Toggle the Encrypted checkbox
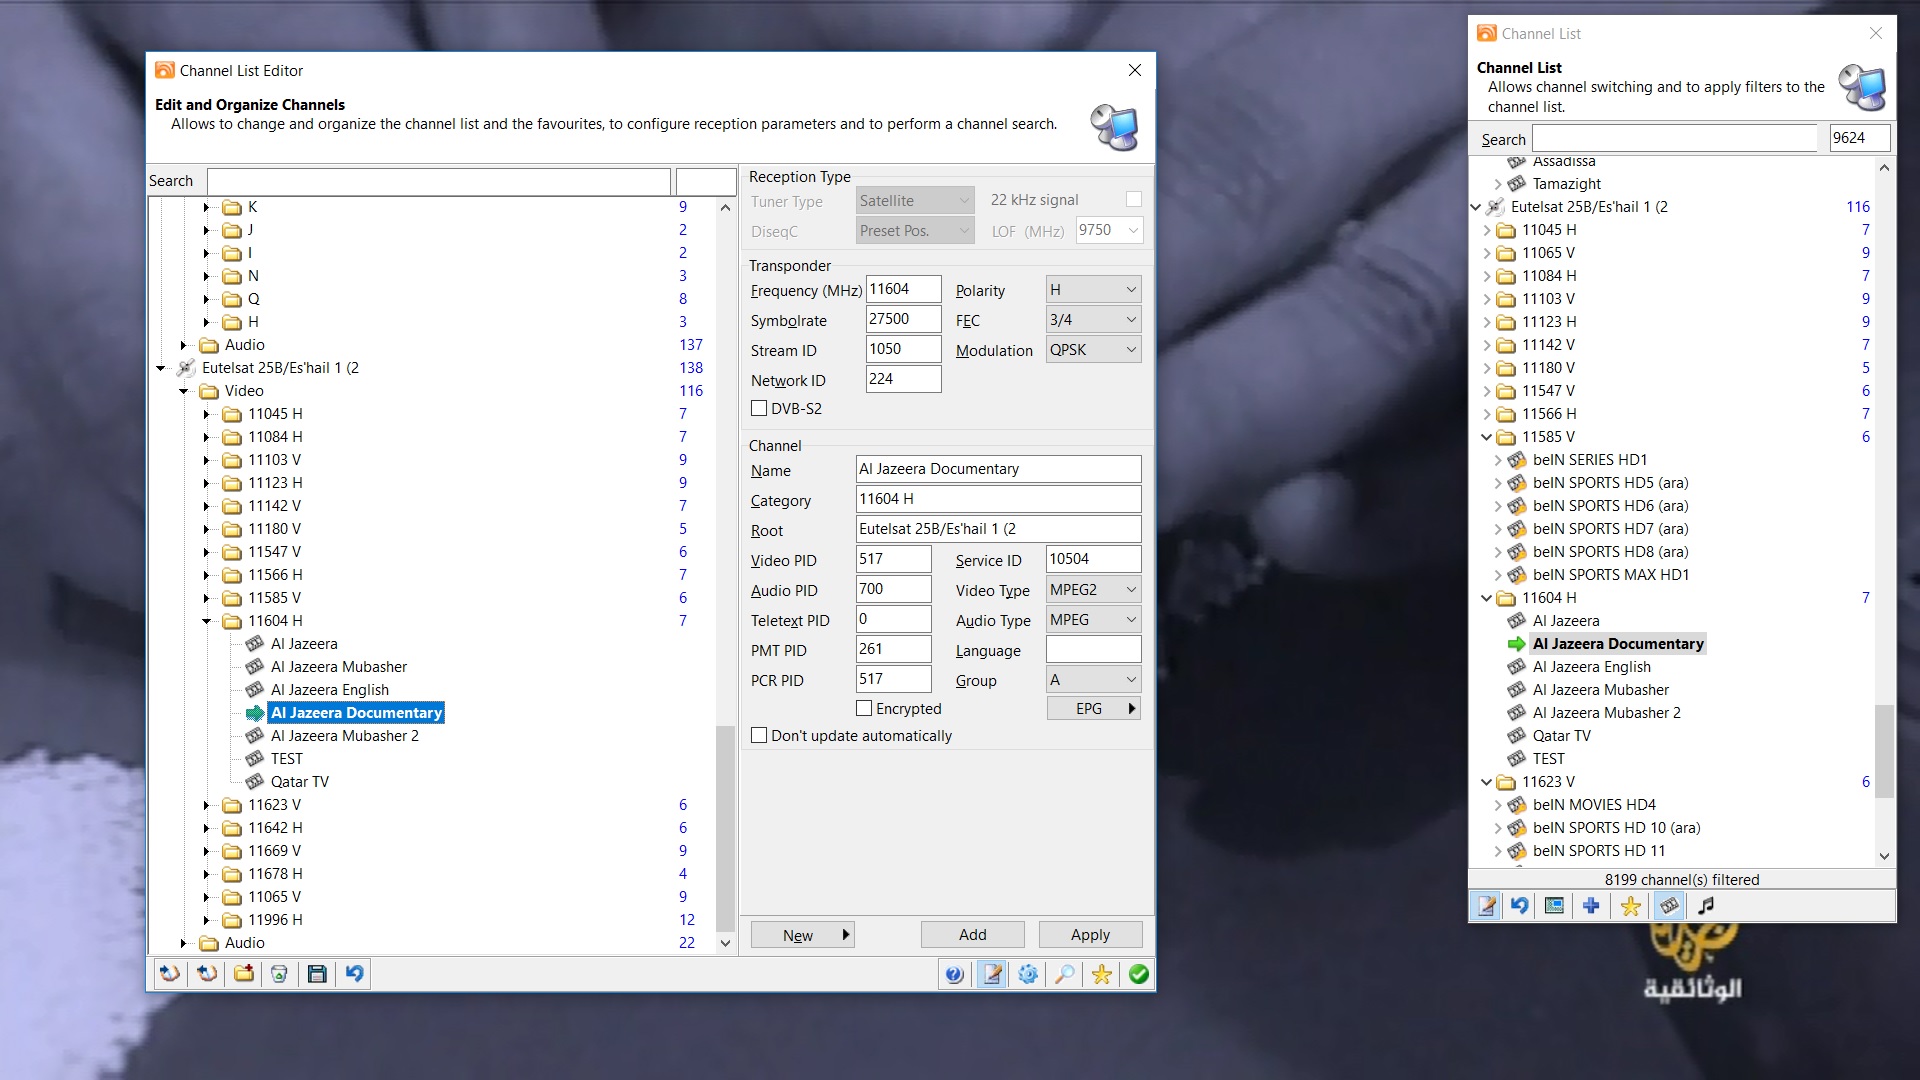 (865, 709)
